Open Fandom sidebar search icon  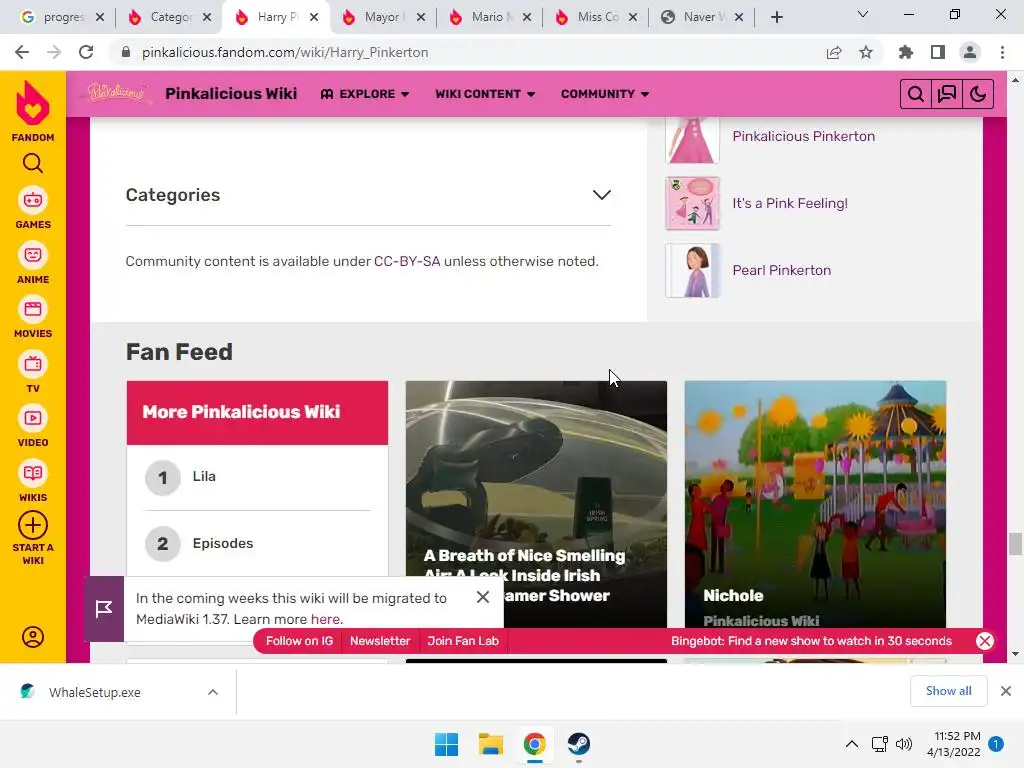pyautogui.click(x=33, y=163)
